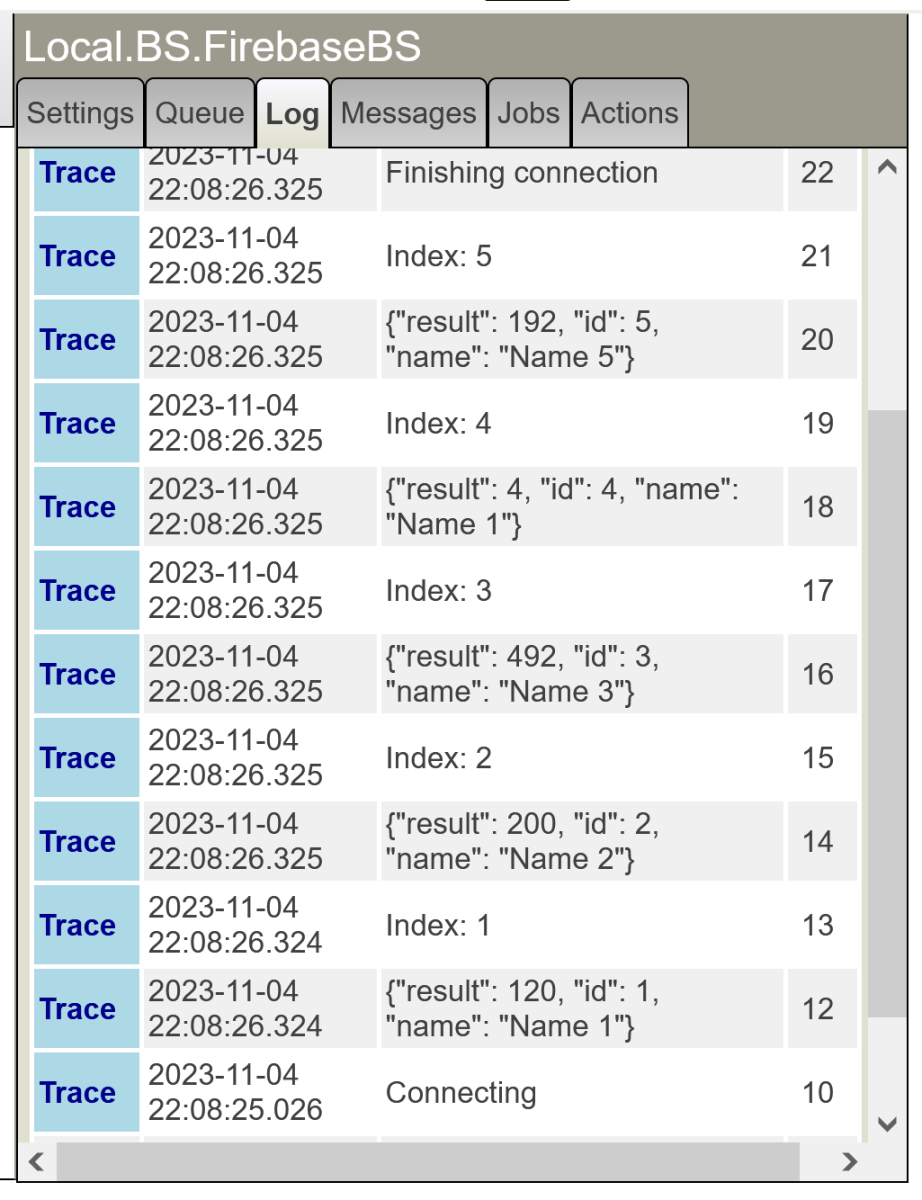Click the "Index: 5" log entry
The height and width of the screenshot is (1200, 922).
tap(439, 257)
